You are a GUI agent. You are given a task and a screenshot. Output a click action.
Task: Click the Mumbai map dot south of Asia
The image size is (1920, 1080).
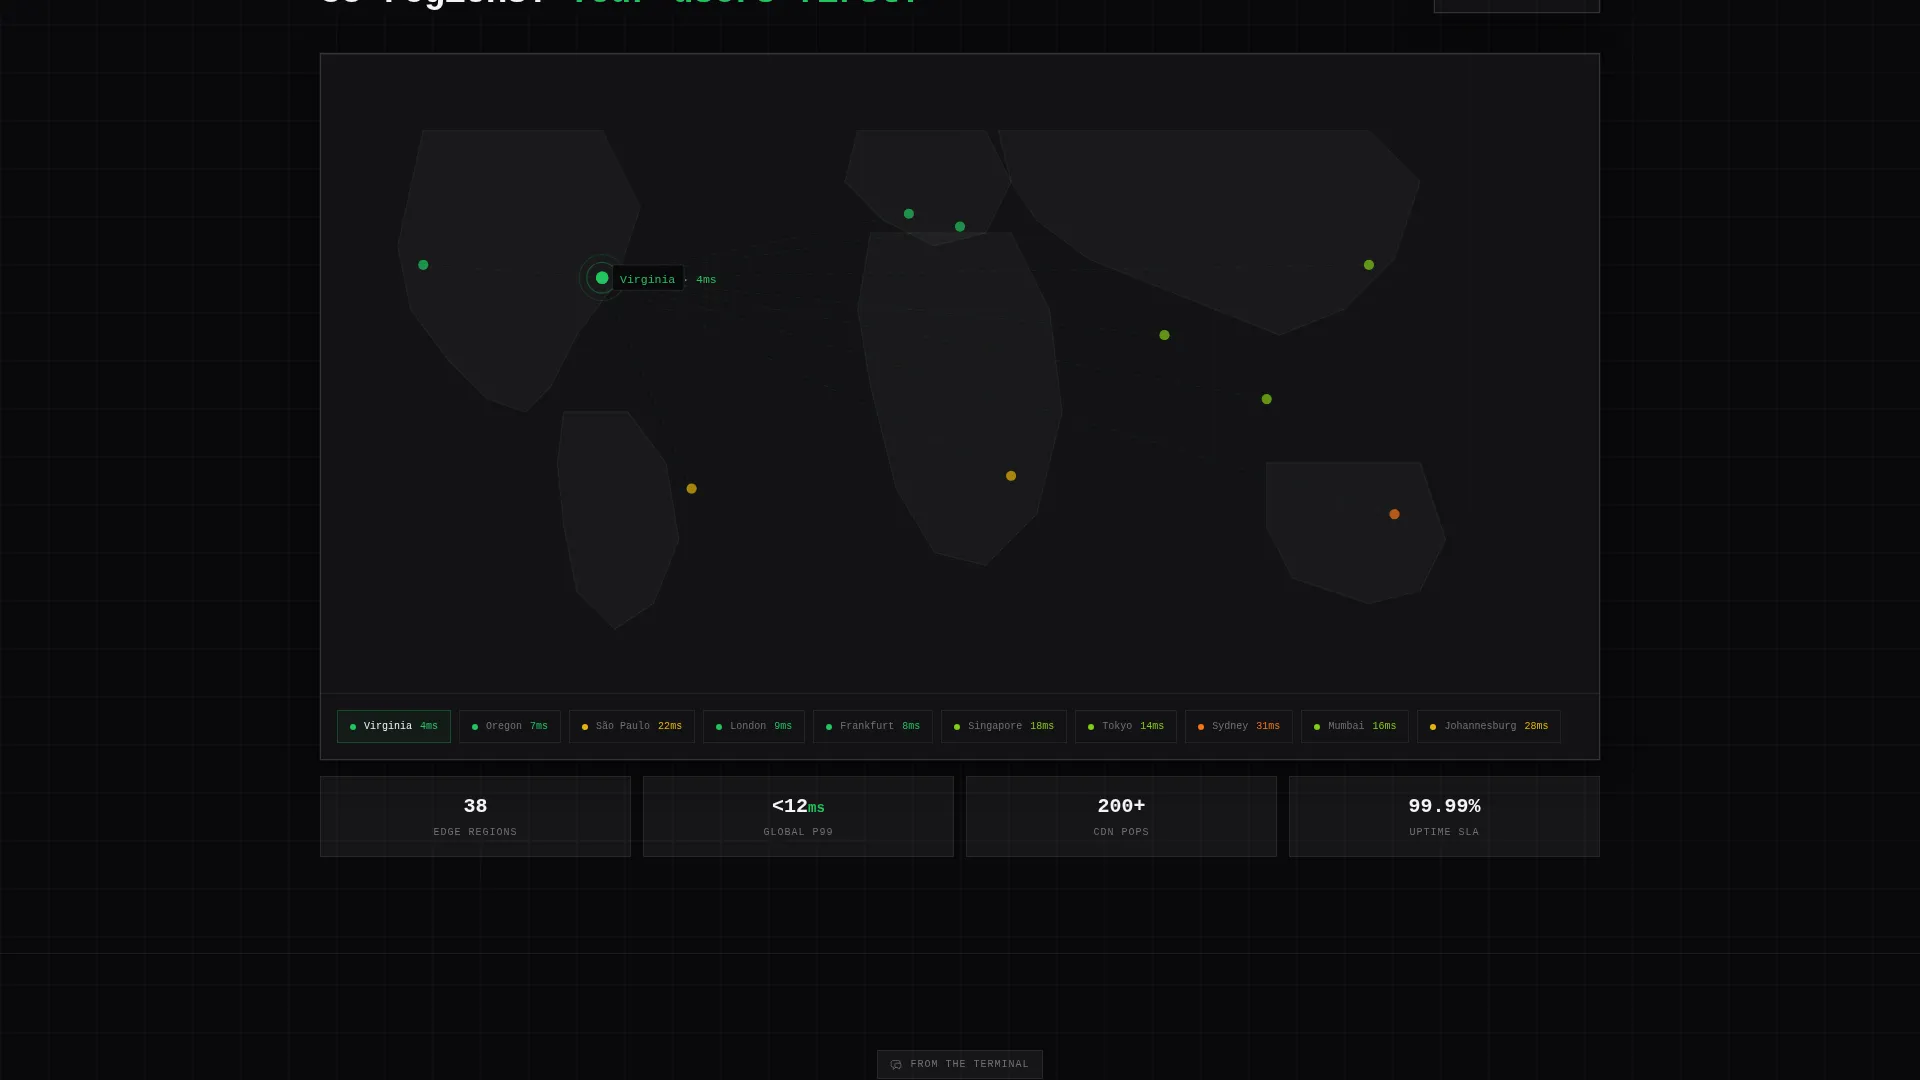click(1164, 335)
